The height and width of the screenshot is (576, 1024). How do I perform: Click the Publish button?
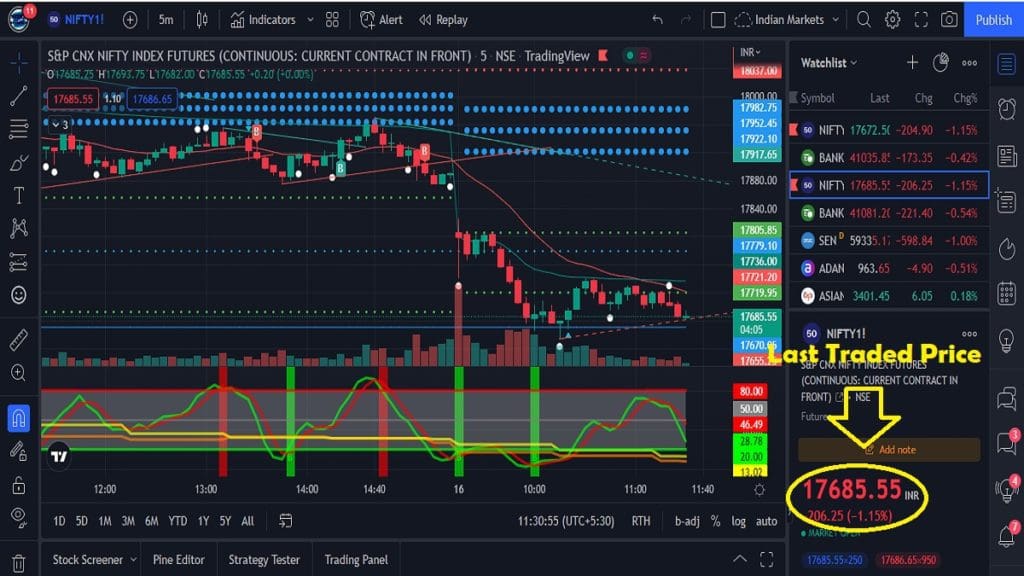(x=993, y=20)
